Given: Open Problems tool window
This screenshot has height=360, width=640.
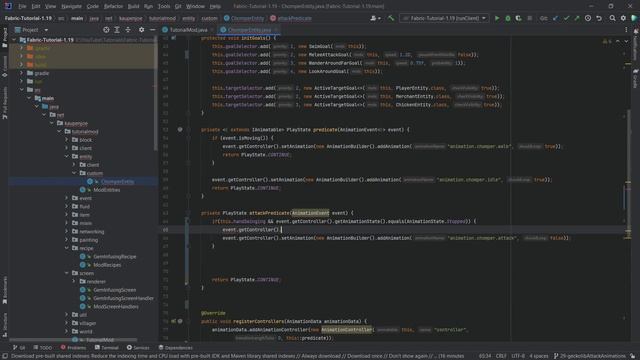Looking at the screenshot, I should pos(73,348).
